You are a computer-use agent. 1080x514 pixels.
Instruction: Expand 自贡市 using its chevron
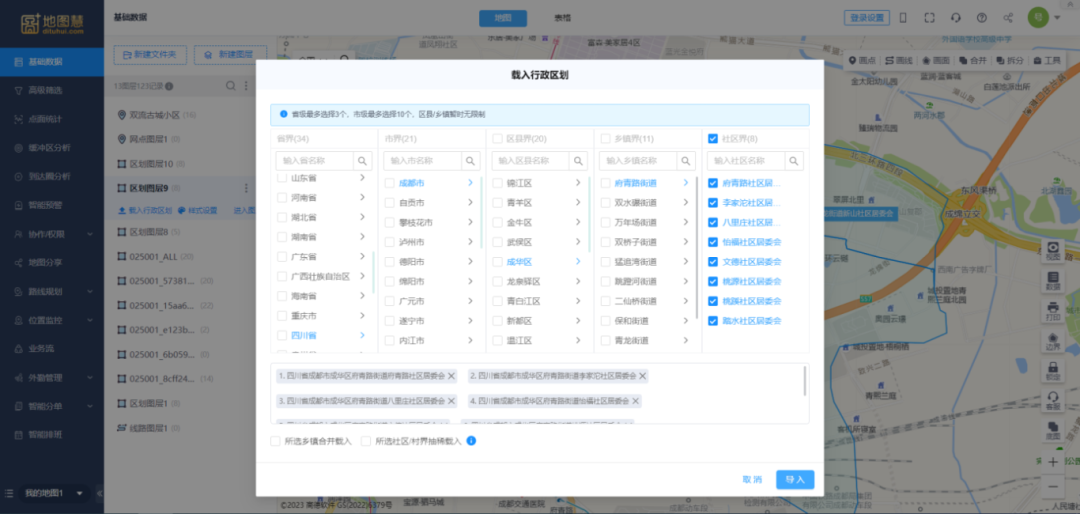pos(470,202)
